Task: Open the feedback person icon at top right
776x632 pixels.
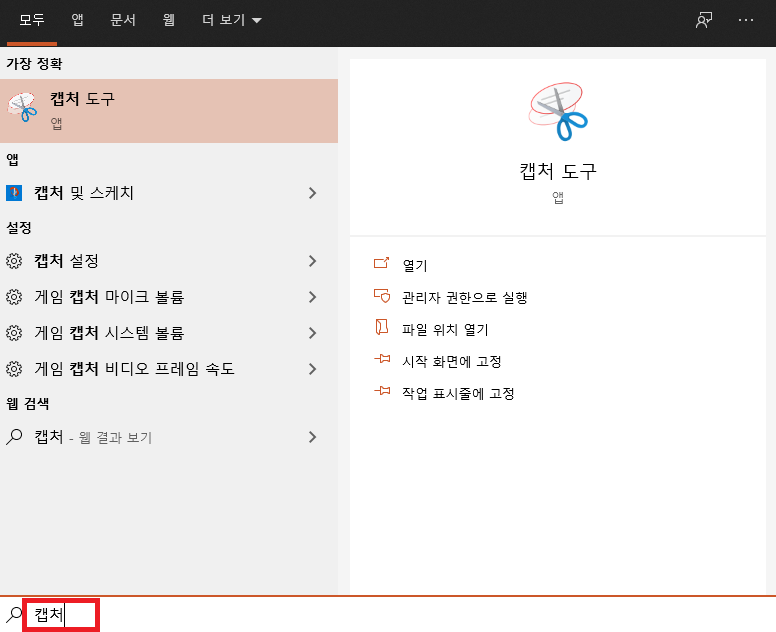Action: (704, 20)
